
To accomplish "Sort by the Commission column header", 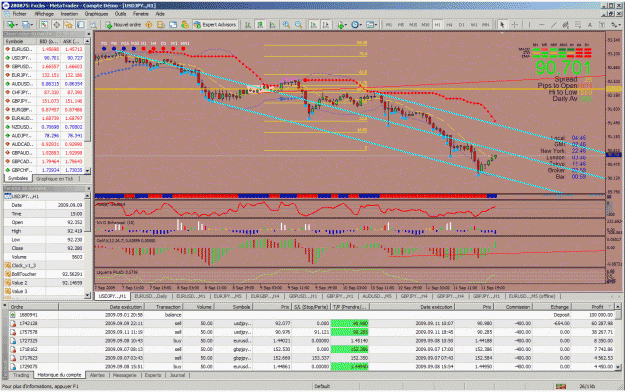I will pos(512,307).
